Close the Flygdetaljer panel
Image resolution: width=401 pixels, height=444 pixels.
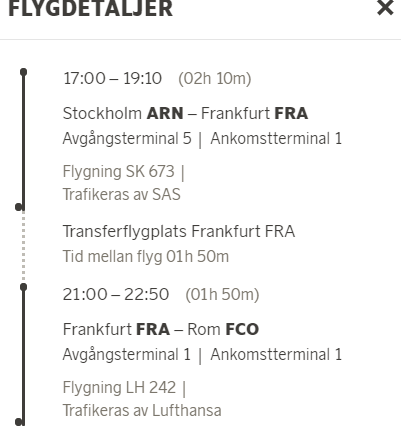385,7
